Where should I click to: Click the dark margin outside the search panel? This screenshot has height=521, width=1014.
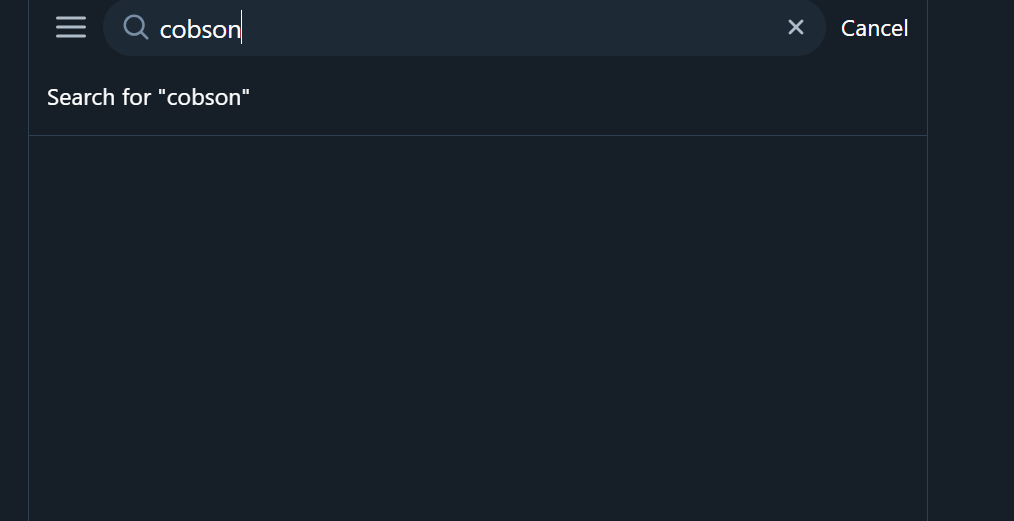pos(971,260)
